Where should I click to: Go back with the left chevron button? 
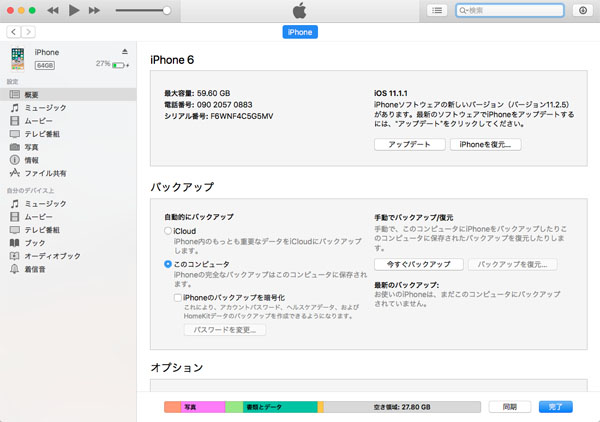pyautogui.click(x=14, y=32)
